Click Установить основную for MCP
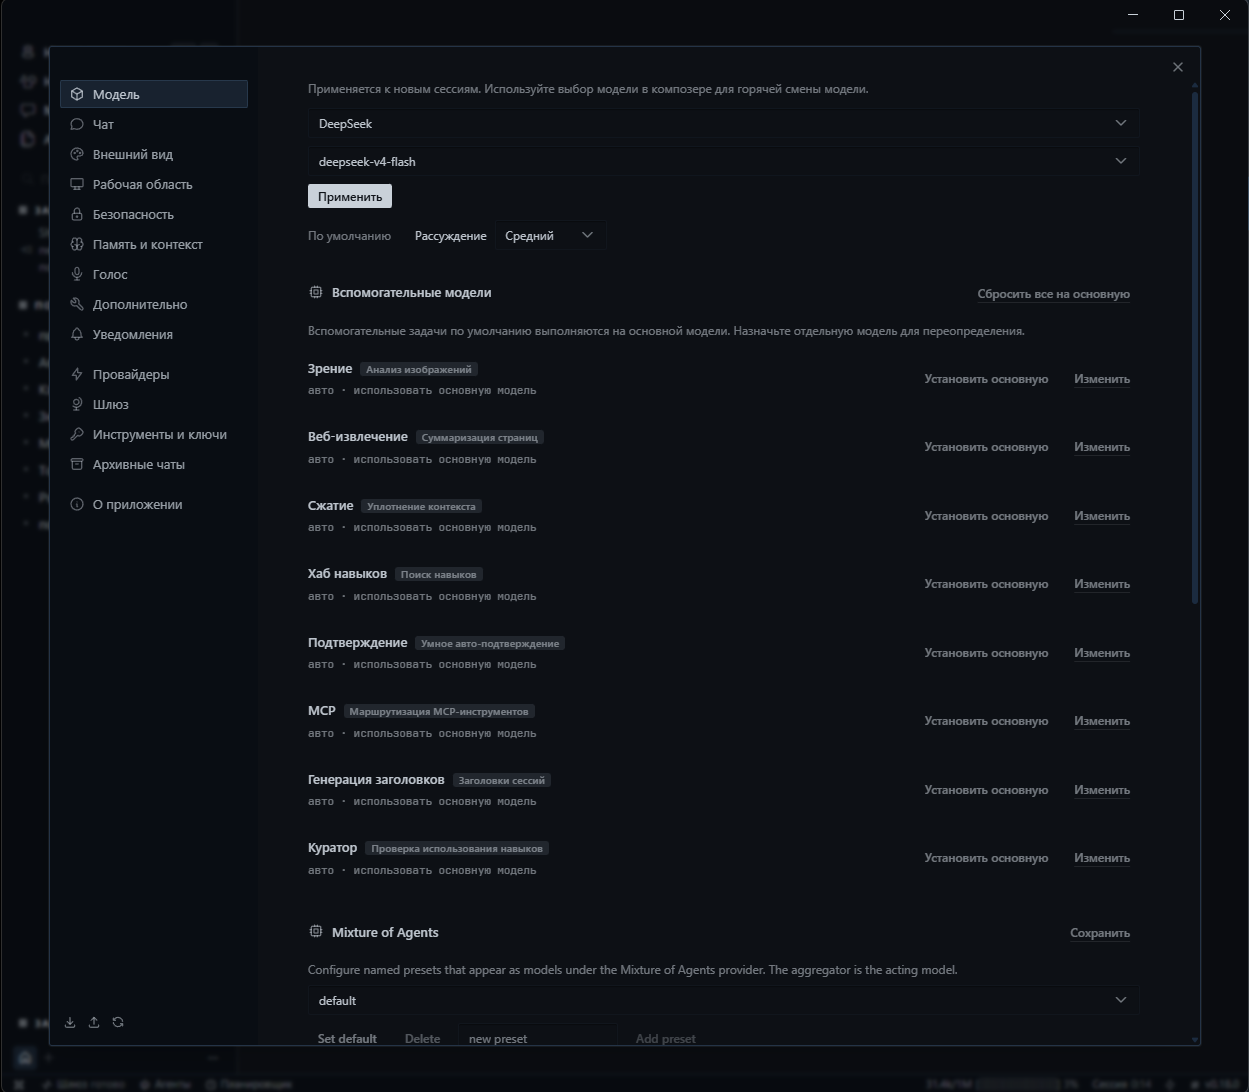This screenshot has height=1092, width=1249. click(x=986, y=721)
